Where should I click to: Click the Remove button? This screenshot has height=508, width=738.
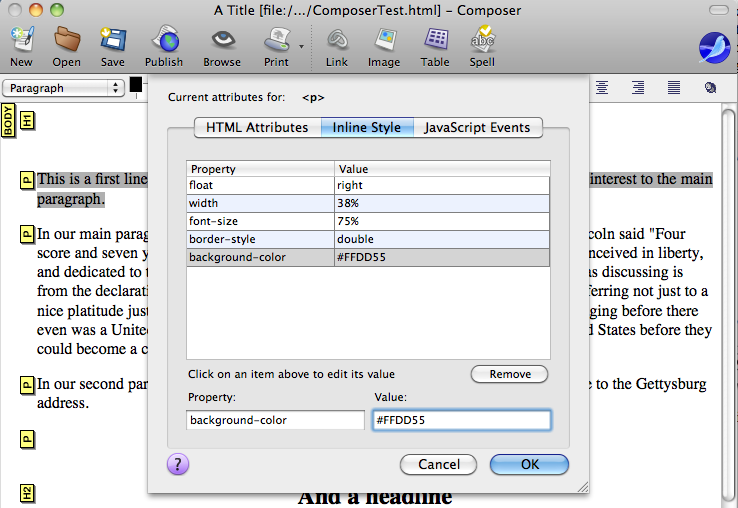(x=509, y=374)
